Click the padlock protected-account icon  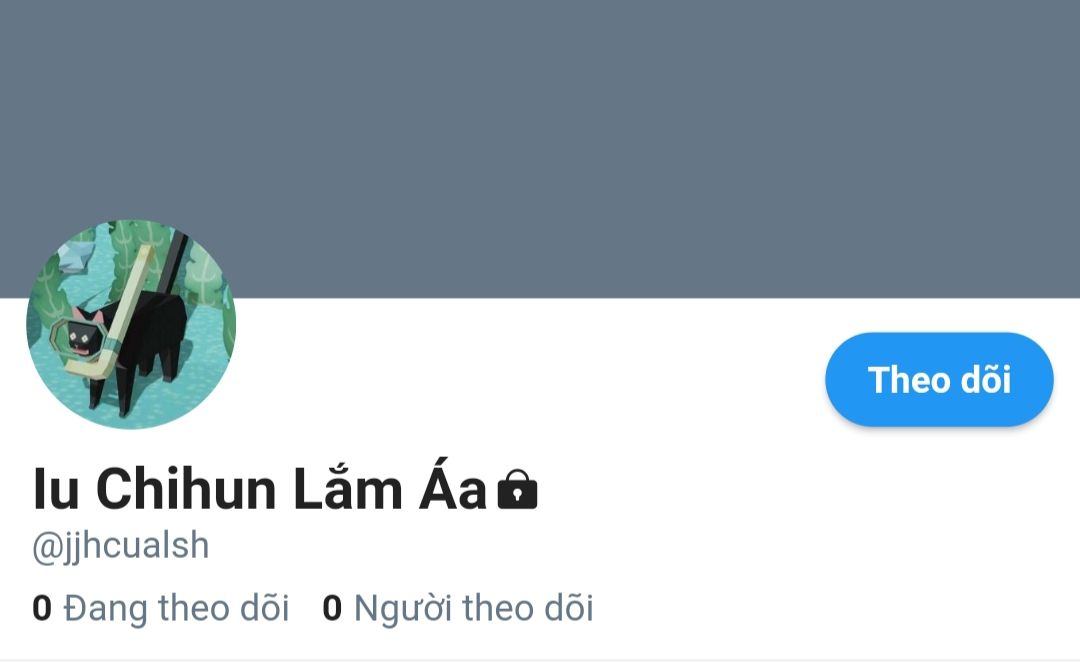click(x=517, y=489)
